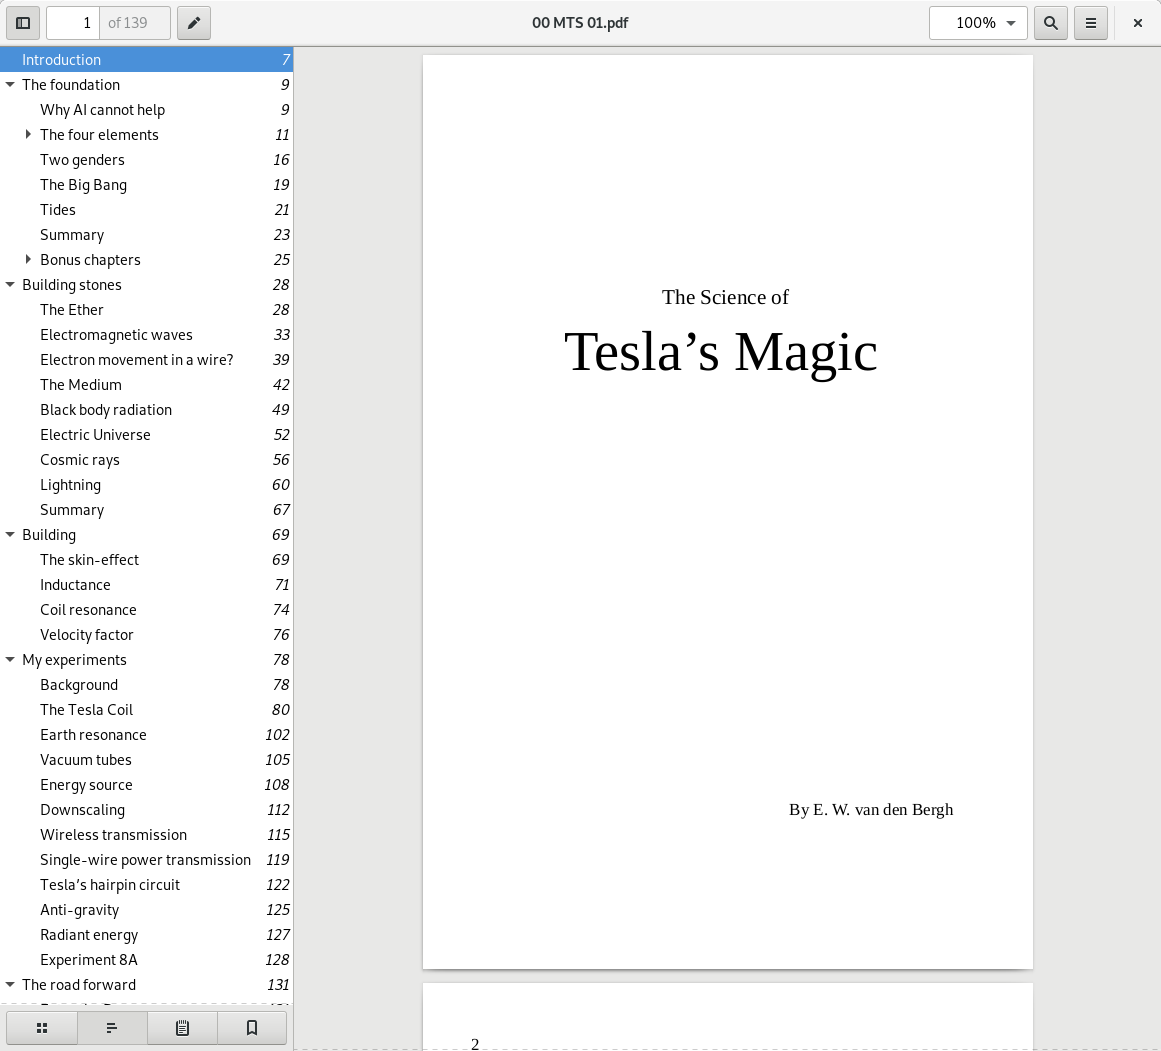Expand Bonus chapters outline entry
This screenshot has width=1161, height=1051.
click(28, 259)
